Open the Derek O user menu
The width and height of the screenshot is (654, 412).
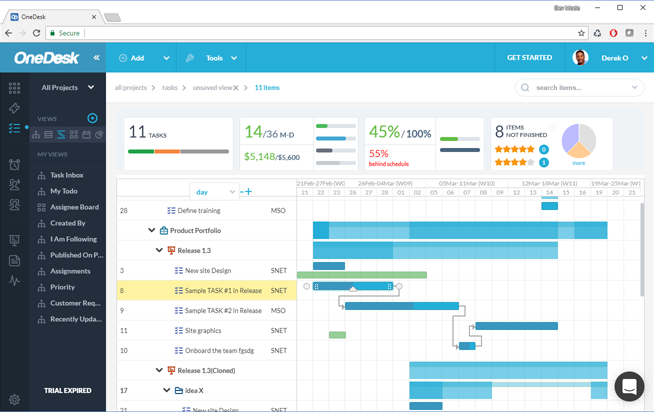(609, 58)
